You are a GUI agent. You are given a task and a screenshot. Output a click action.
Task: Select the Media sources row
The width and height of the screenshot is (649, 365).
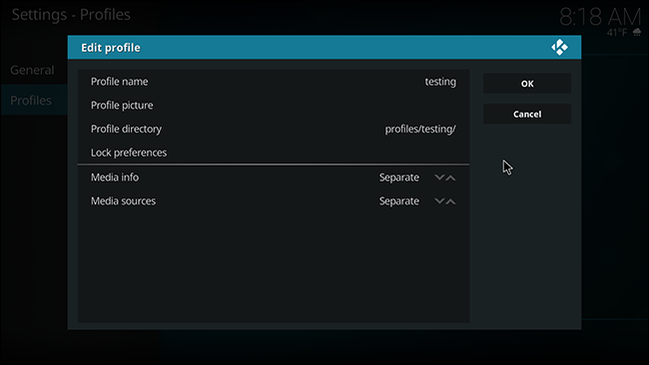(274, 201)
